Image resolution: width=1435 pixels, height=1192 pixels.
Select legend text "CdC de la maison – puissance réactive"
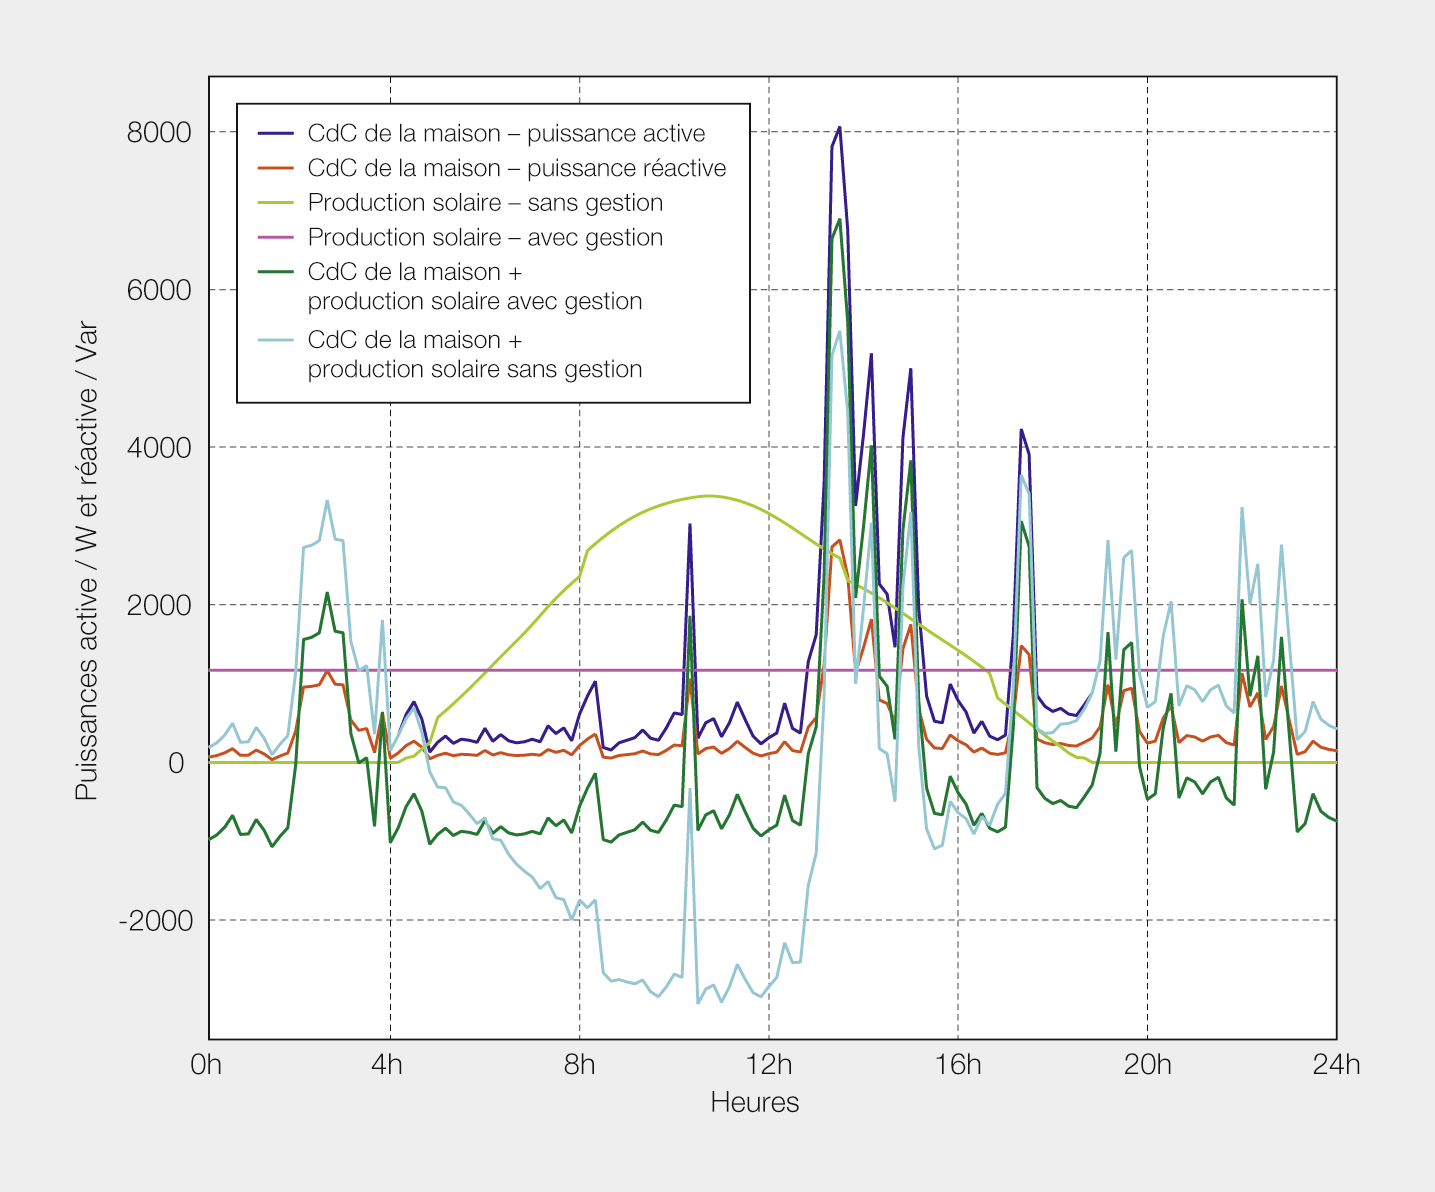pos(517,168)
